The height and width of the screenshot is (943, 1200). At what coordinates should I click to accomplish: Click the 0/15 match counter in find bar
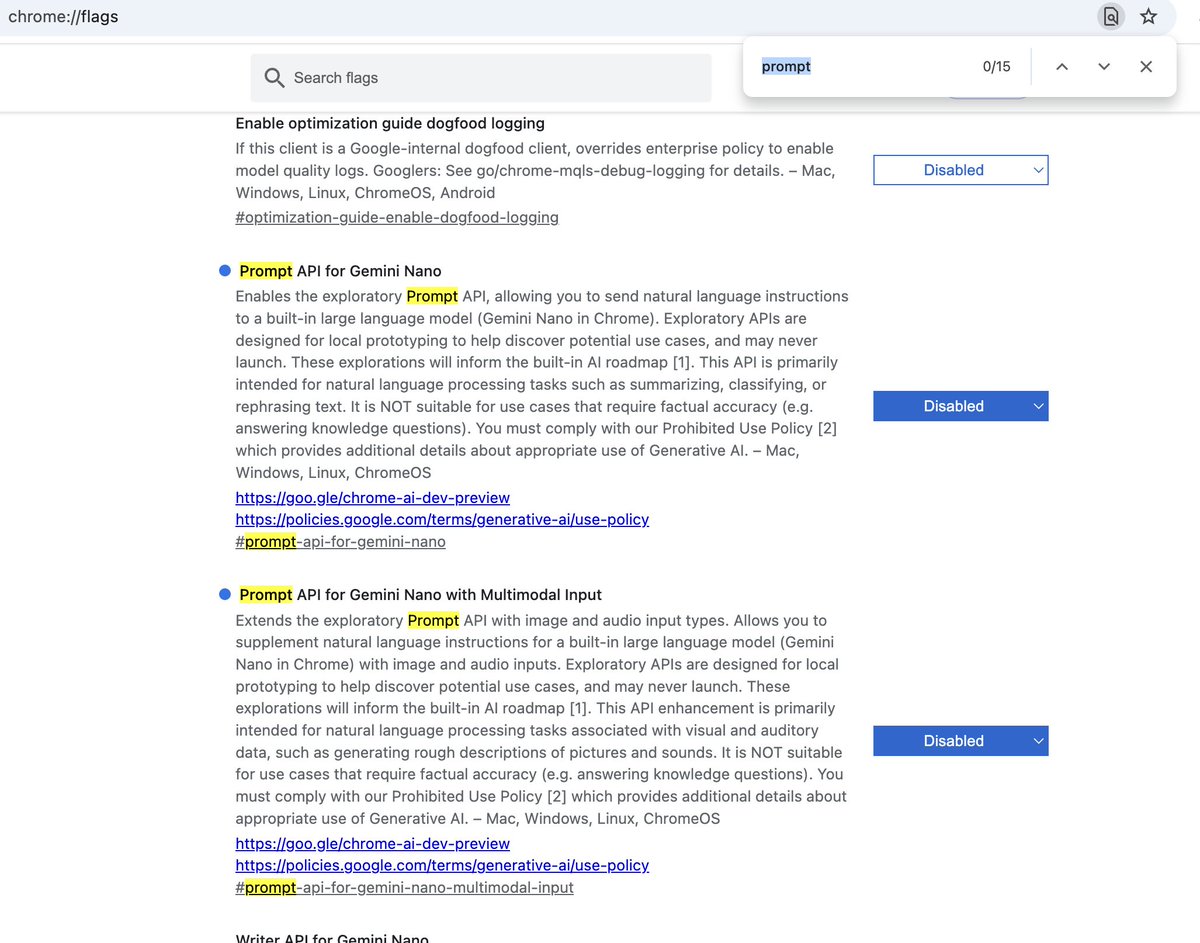[x=996, y=67]
